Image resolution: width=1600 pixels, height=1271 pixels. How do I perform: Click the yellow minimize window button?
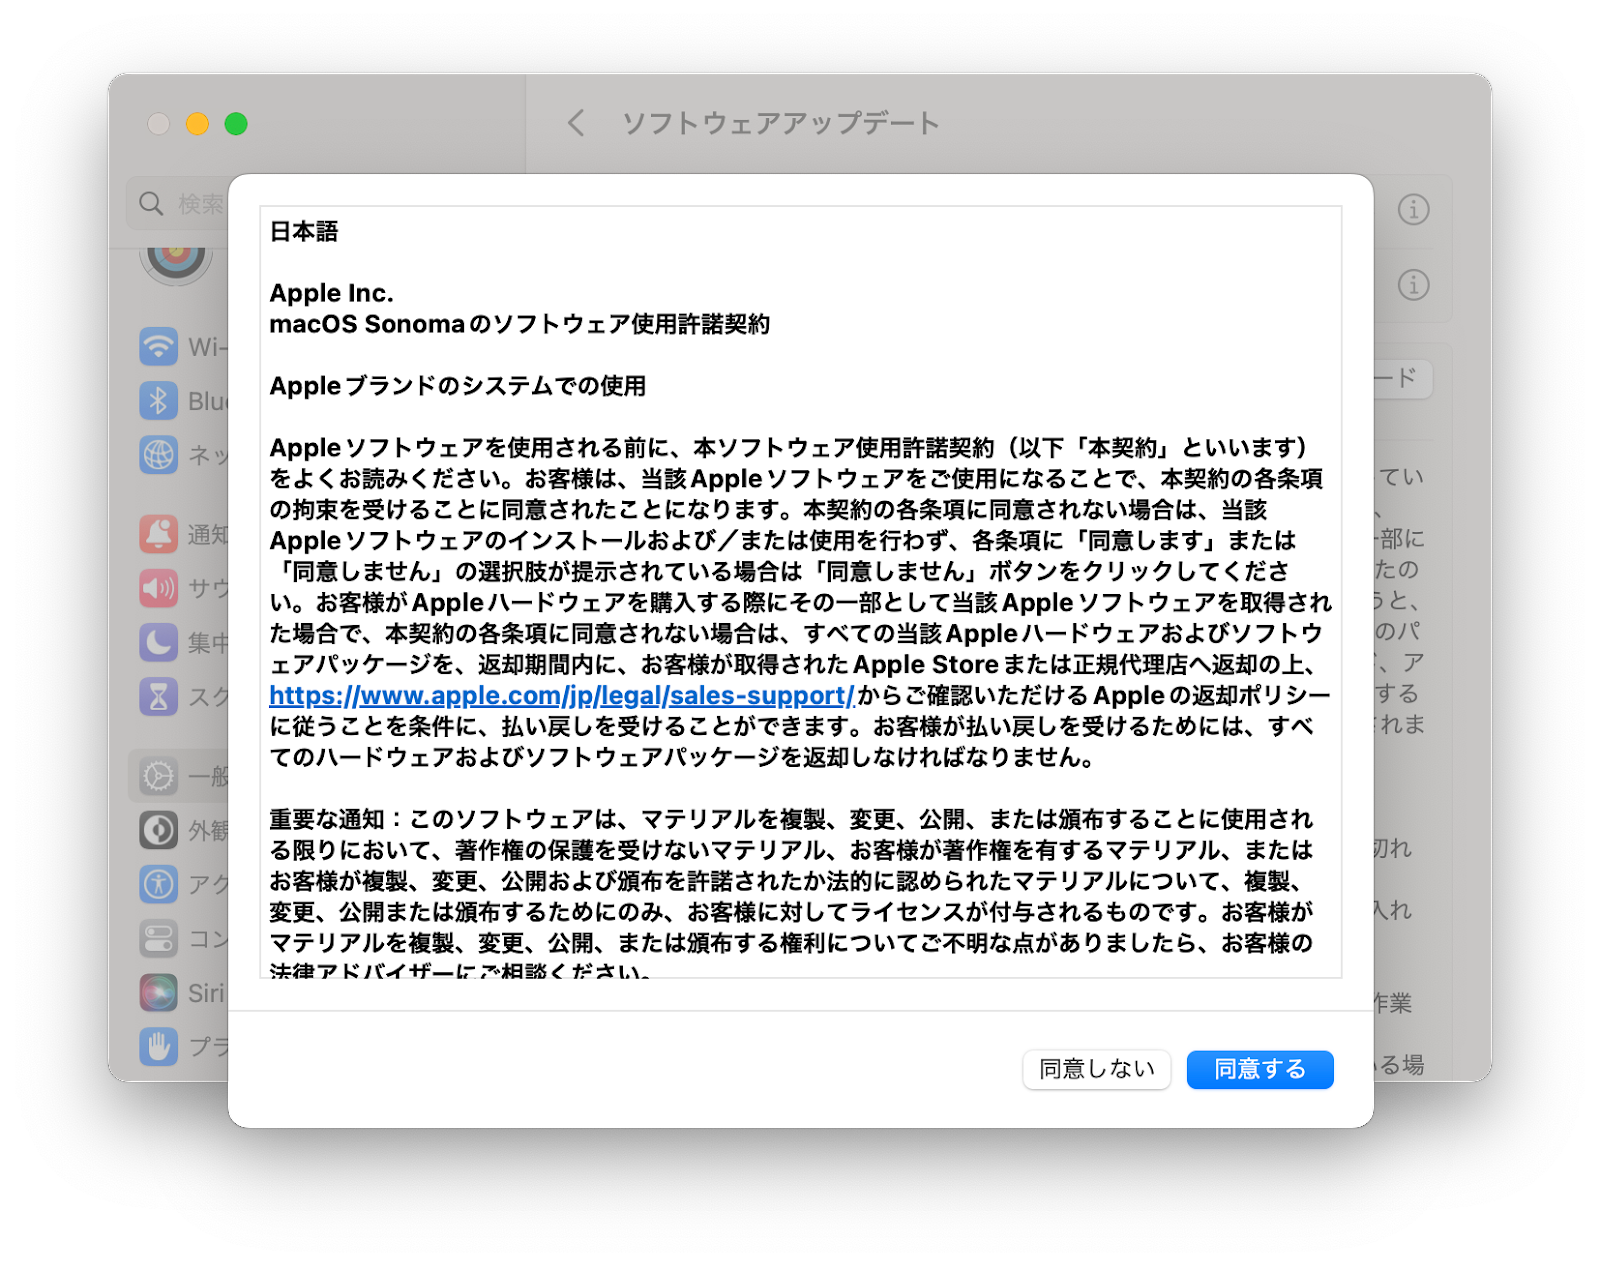(197, 123)
